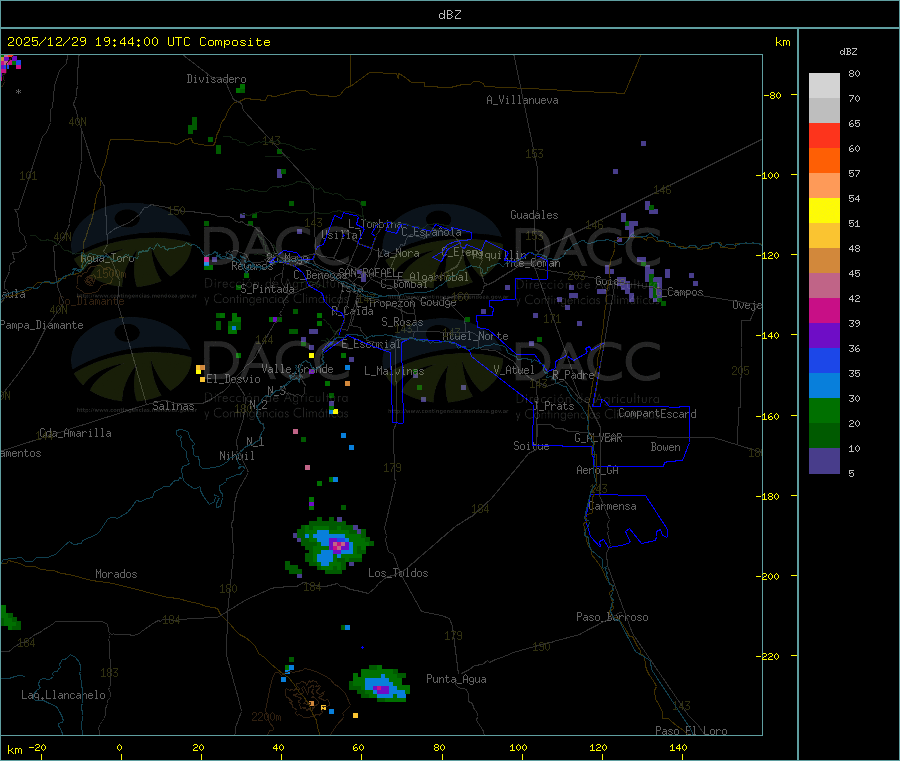Click the 39 dBZ magenta color swatch
Image resolution: width=900 pixels, height=761 pixels.
tap(824, 310)
